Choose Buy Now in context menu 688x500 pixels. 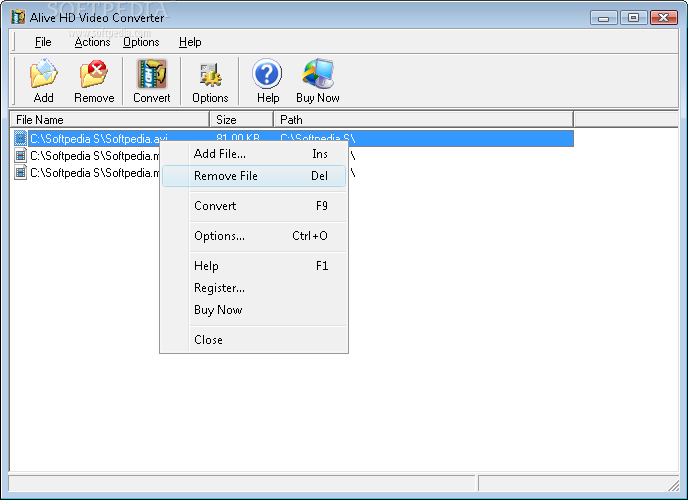tap(254, 310)
